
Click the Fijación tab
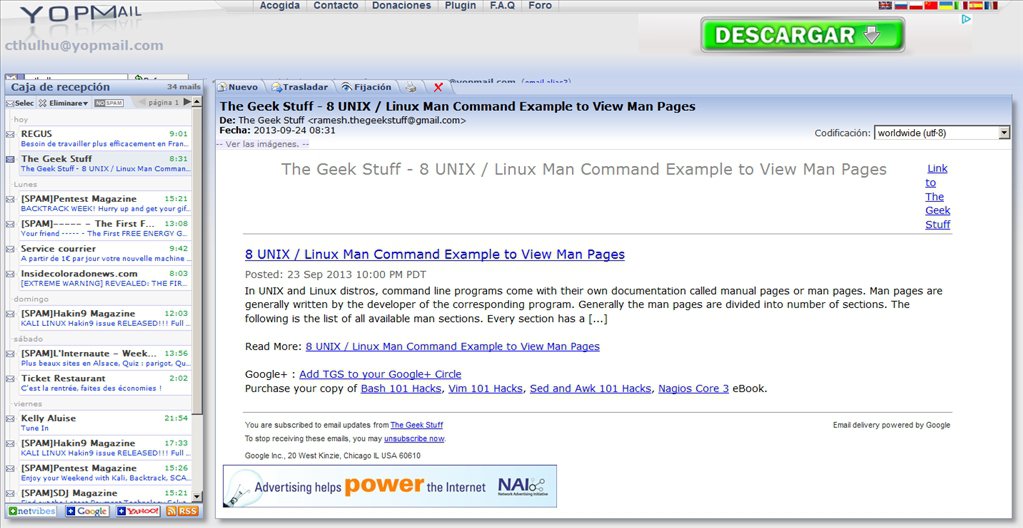[x=367, y=87]
